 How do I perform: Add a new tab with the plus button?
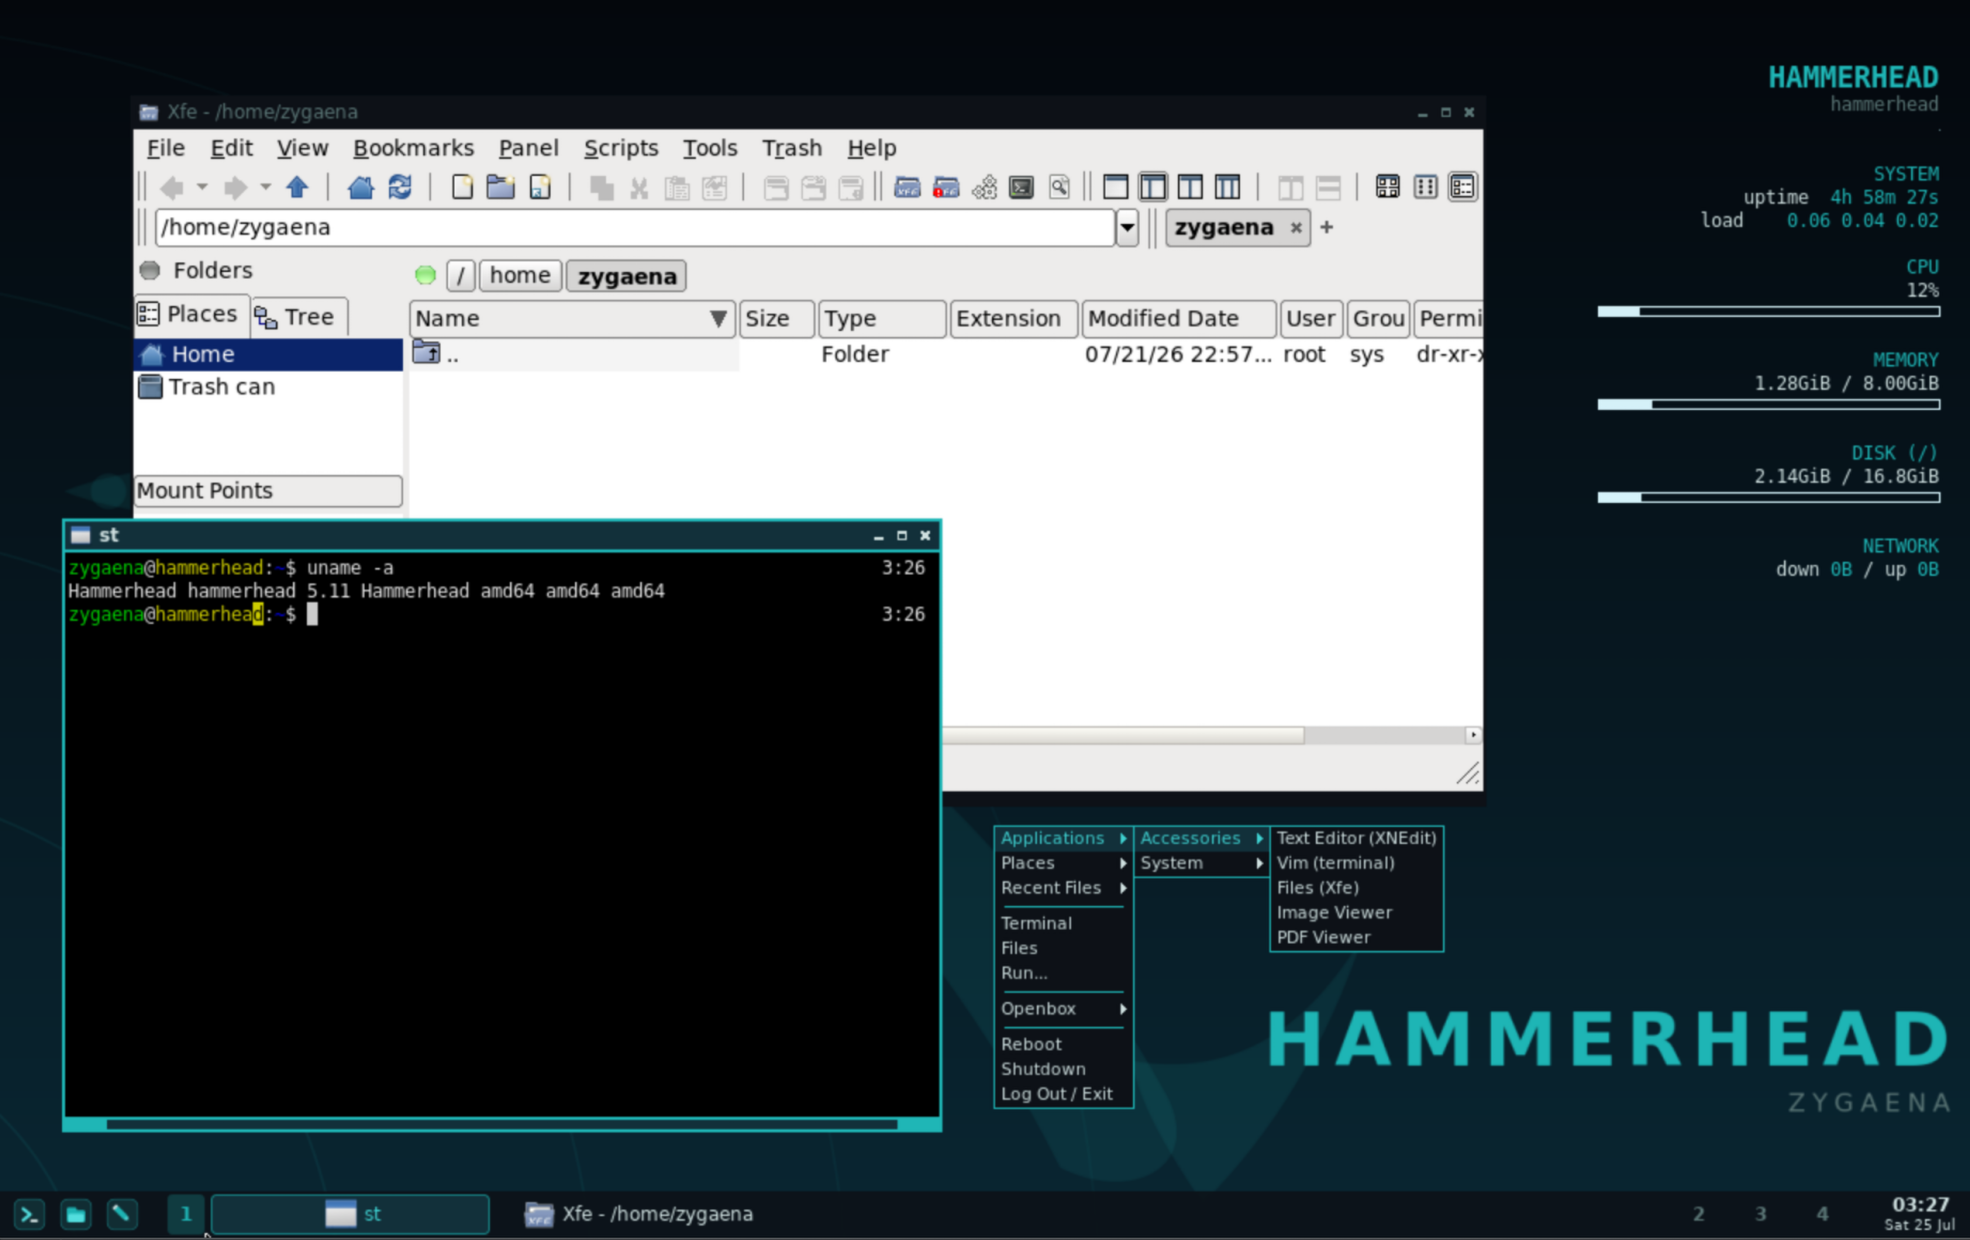pyautogui.click(x=1327, y=228)
